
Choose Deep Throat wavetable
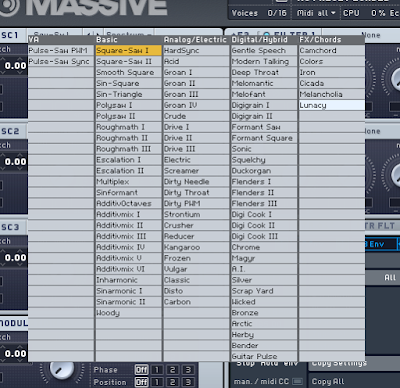tap(264, 72)
